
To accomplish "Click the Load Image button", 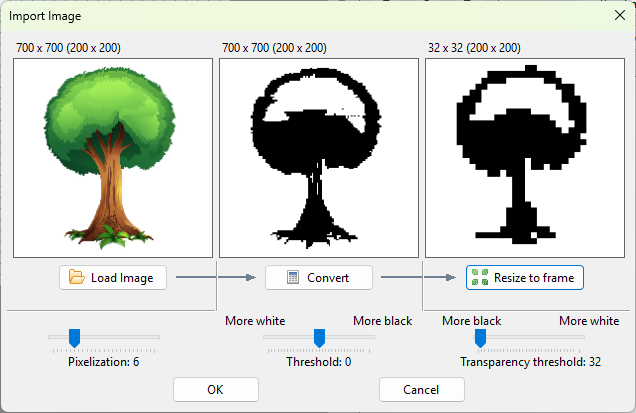I will pyautogui.click(x=113, y=277).
